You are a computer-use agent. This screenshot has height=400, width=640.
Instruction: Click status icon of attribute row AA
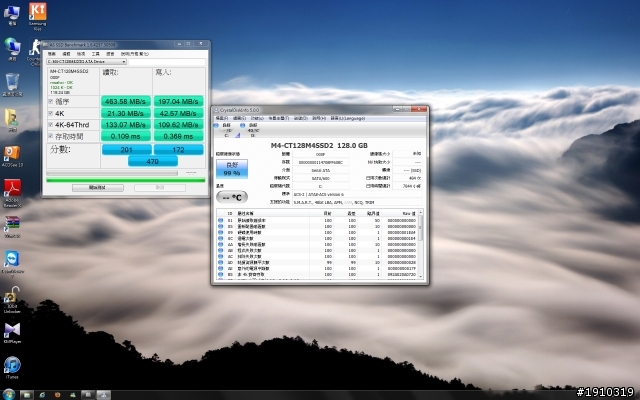coord(220,244)
